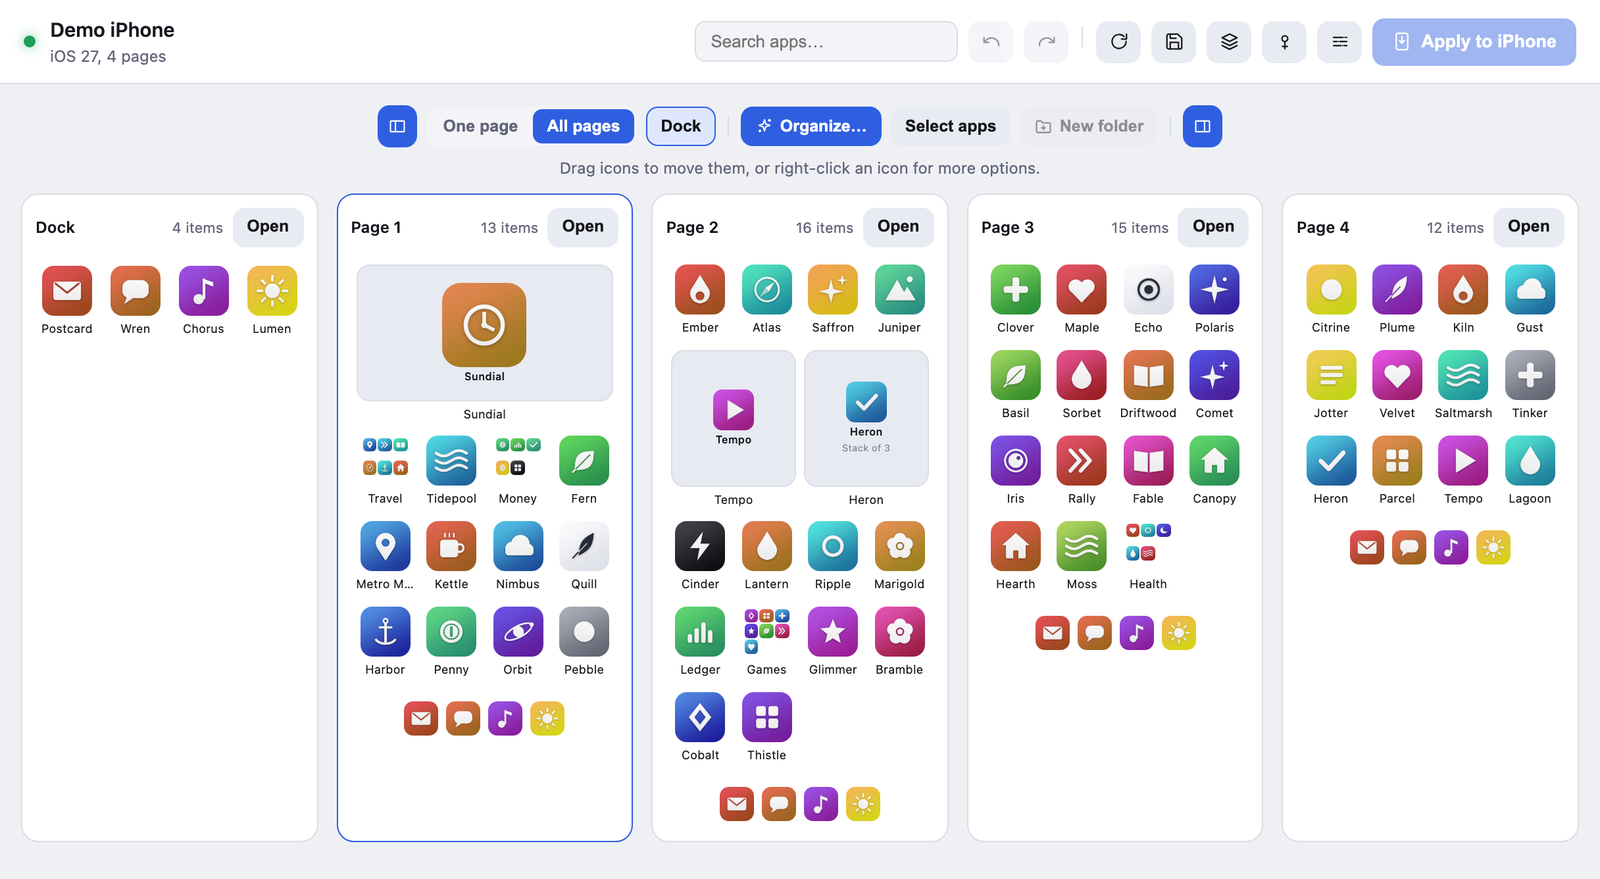Image resolution: width=1600 pixels, height=879 pixels.
Task: Click Apply to iPhone button
Action: pyautogui.click(x=1474, y=42)
